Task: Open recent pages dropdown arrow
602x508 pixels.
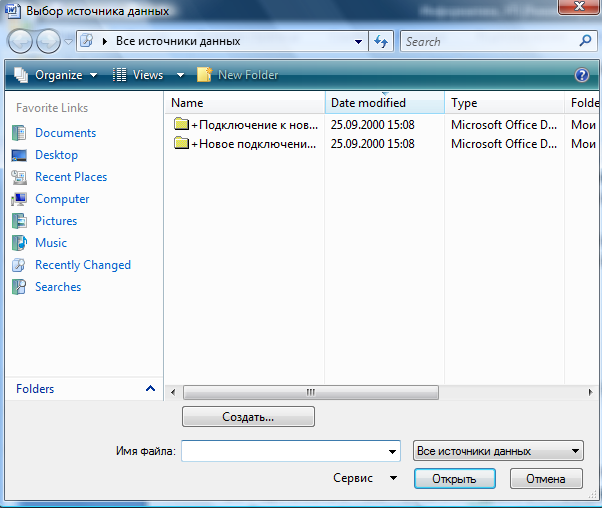Action: (68, 41)
